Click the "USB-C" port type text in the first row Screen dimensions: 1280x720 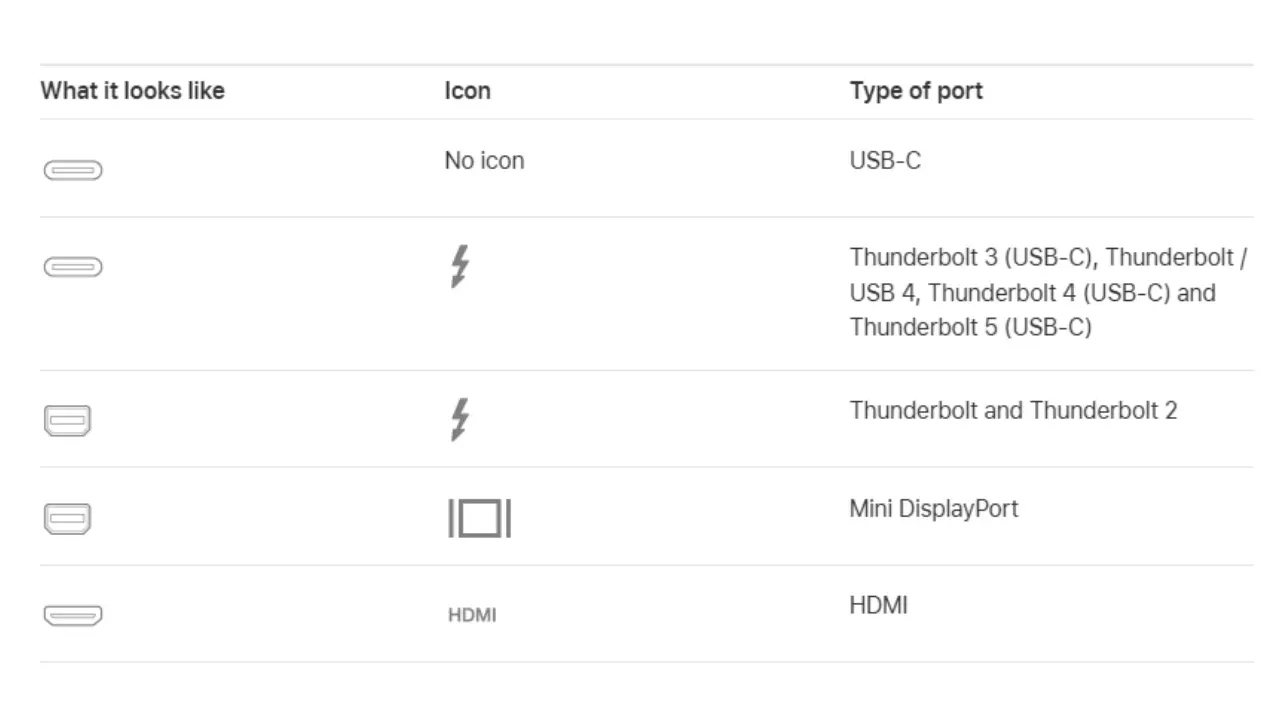point(885,161)
